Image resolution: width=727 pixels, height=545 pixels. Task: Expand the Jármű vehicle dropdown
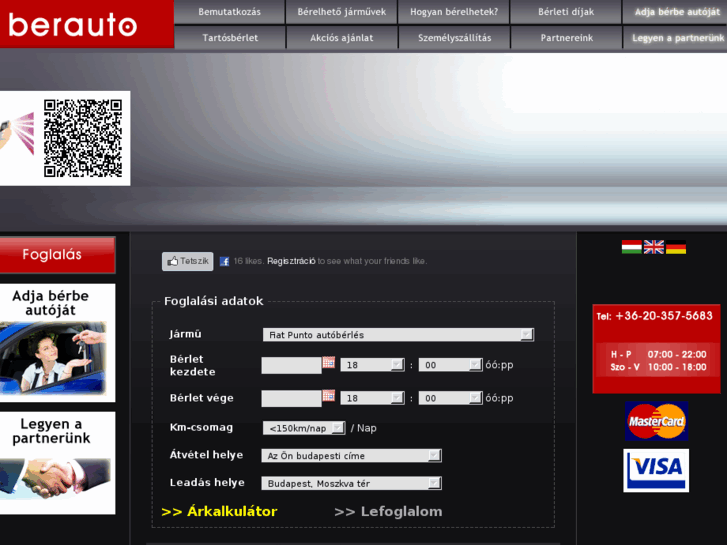(x=398, y=335)
